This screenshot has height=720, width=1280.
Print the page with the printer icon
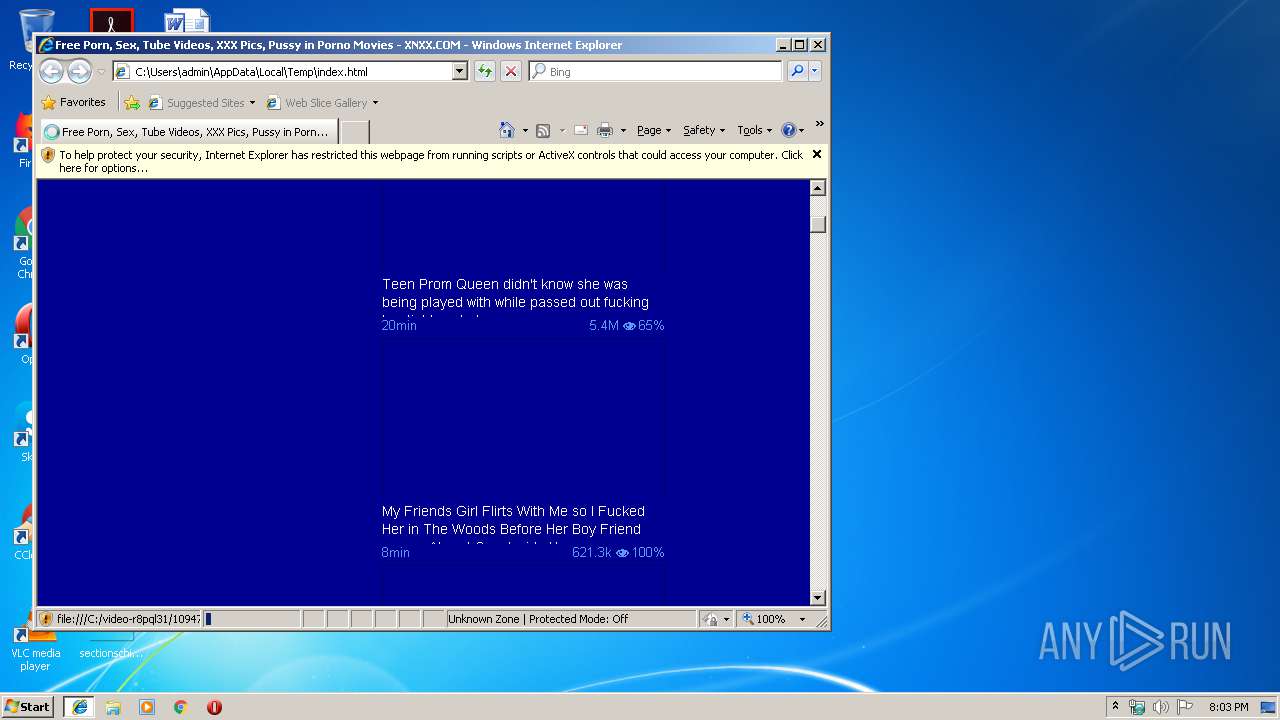[x=605, y=130]
